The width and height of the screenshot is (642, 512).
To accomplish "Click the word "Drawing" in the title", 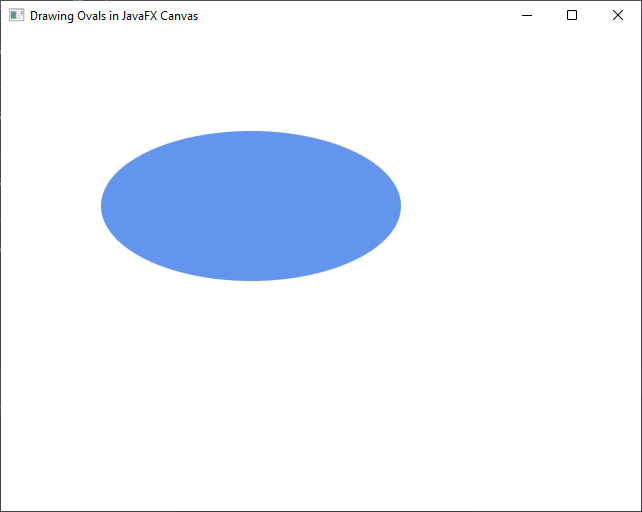I will point(52,16).
